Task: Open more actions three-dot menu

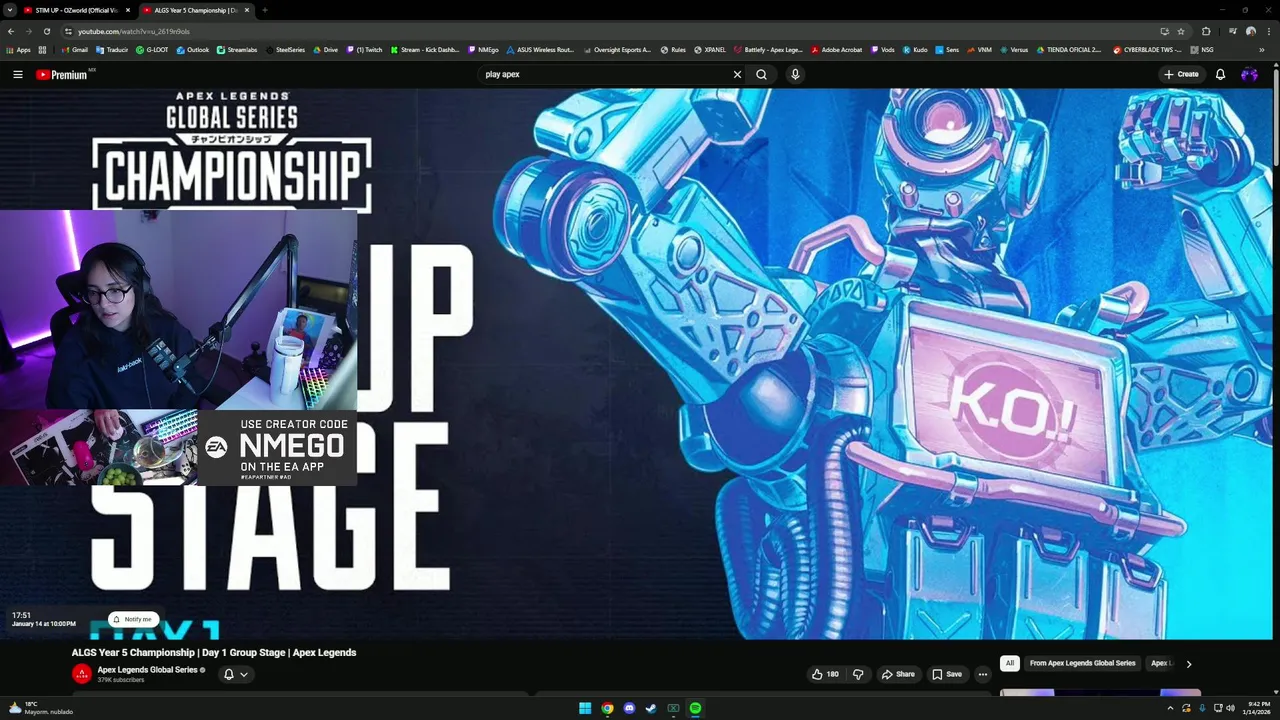Action: pos(983,674)
